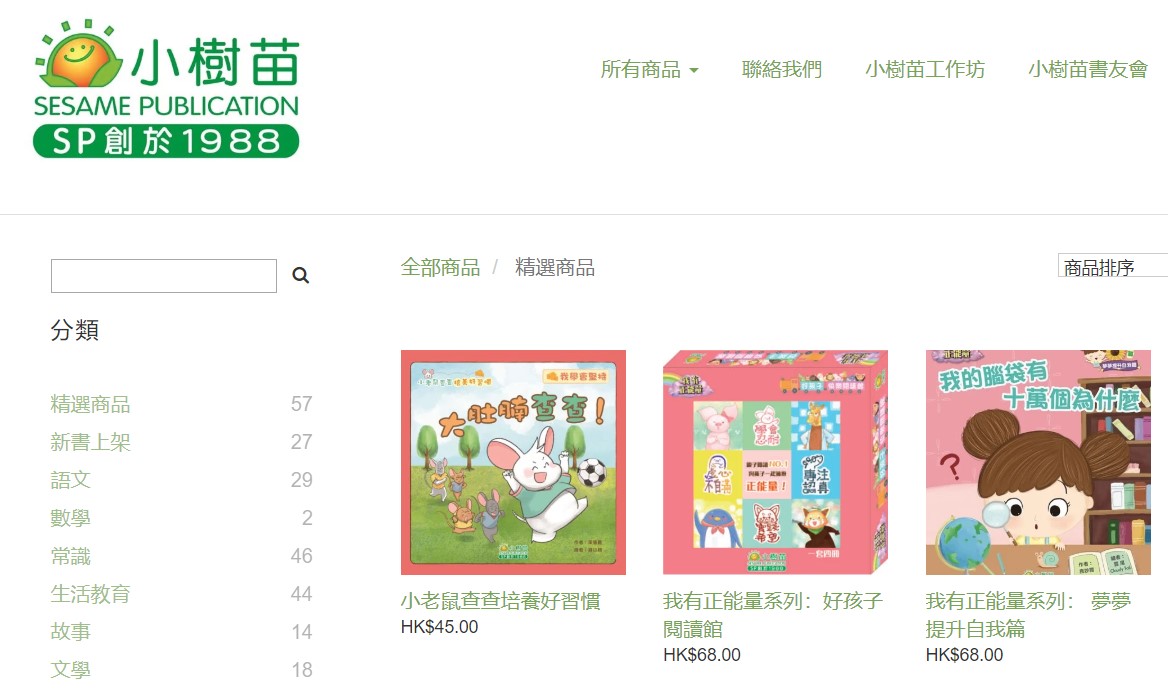Viewport: 1168px width, 696px height.
Task: Go to 聯絡我們 page
Action: coord(781,69)
